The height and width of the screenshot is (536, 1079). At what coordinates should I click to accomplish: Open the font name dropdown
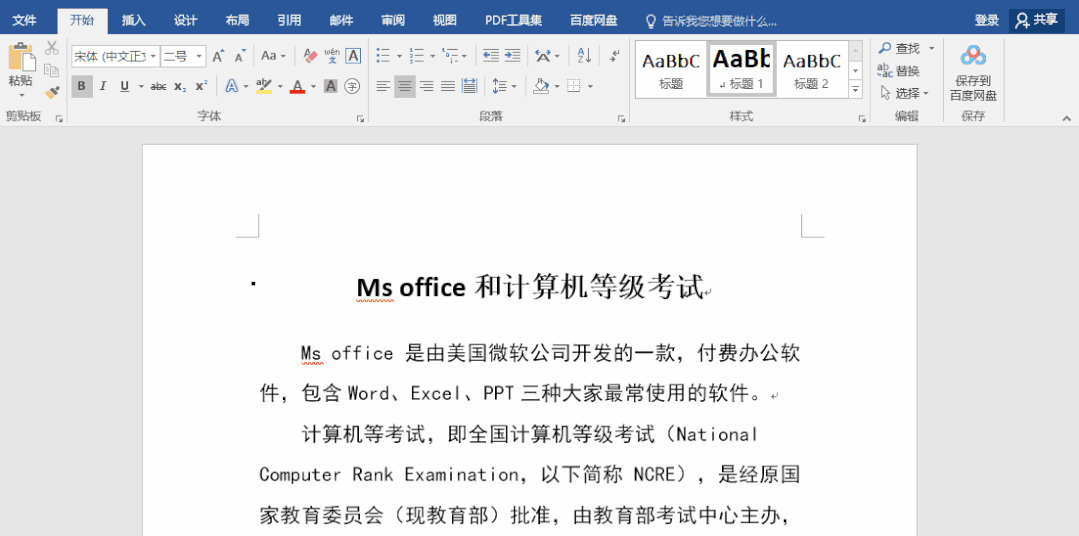(x=153, y=56)
